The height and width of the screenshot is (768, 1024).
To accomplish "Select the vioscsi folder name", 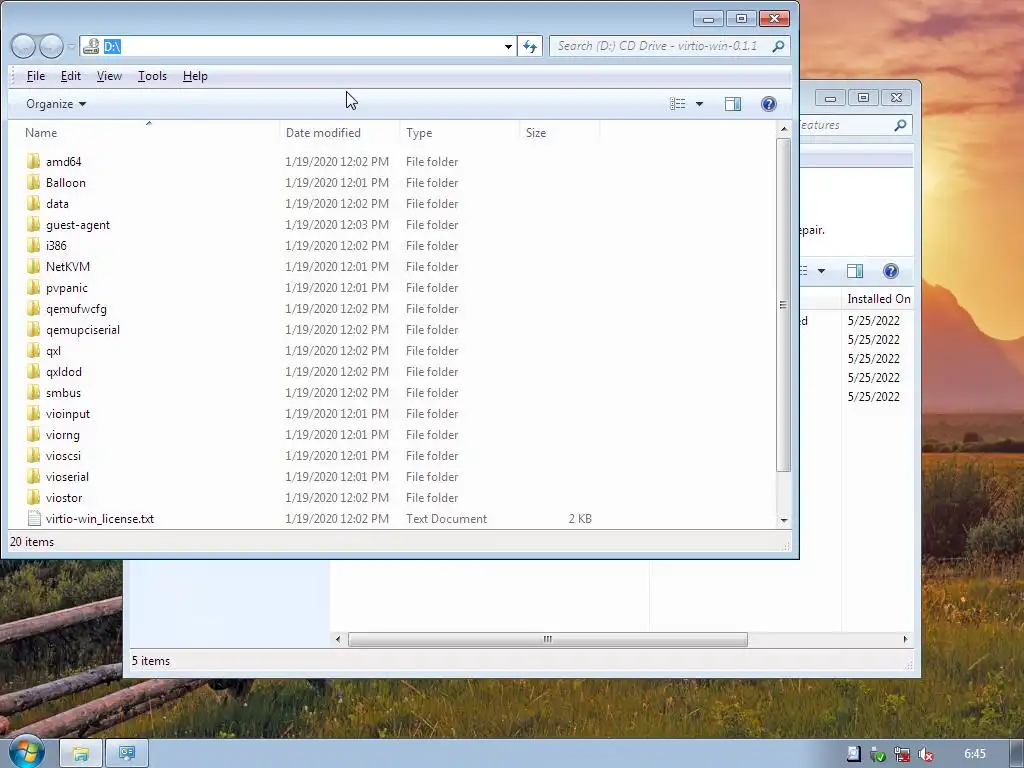I will [63, 455].
